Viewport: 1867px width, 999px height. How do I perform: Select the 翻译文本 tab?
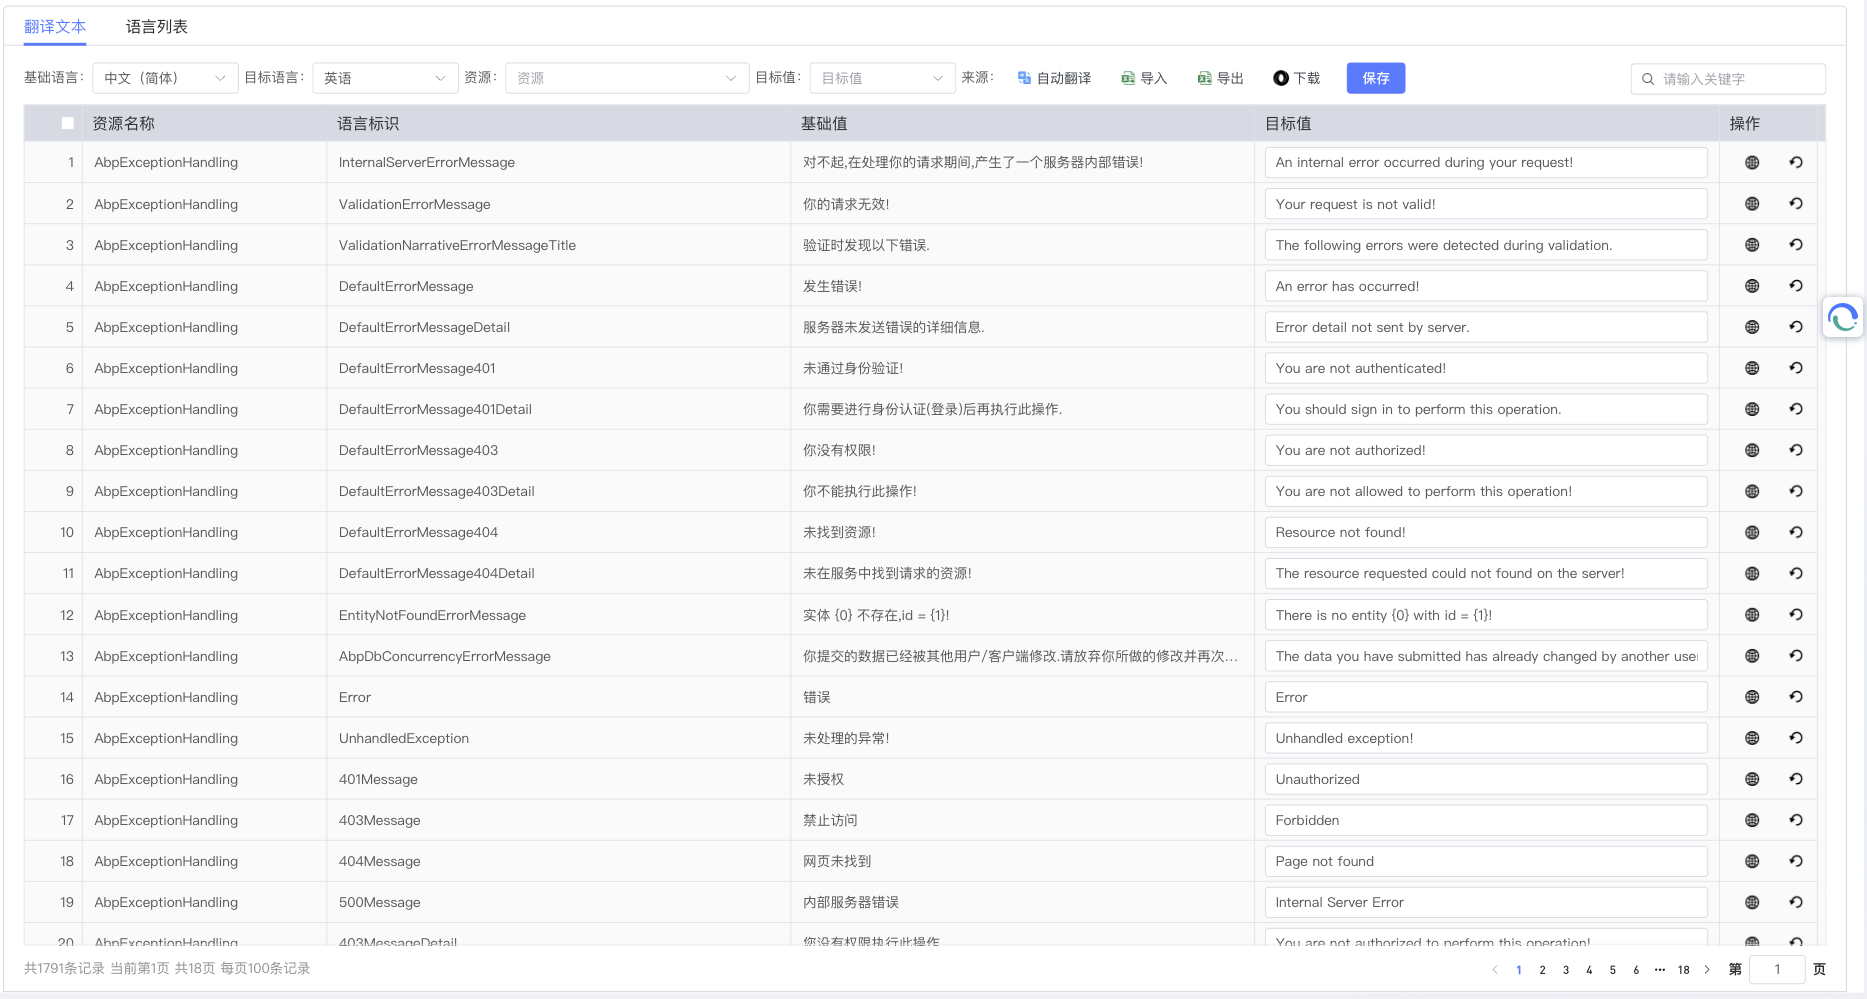tap(55, 27)
